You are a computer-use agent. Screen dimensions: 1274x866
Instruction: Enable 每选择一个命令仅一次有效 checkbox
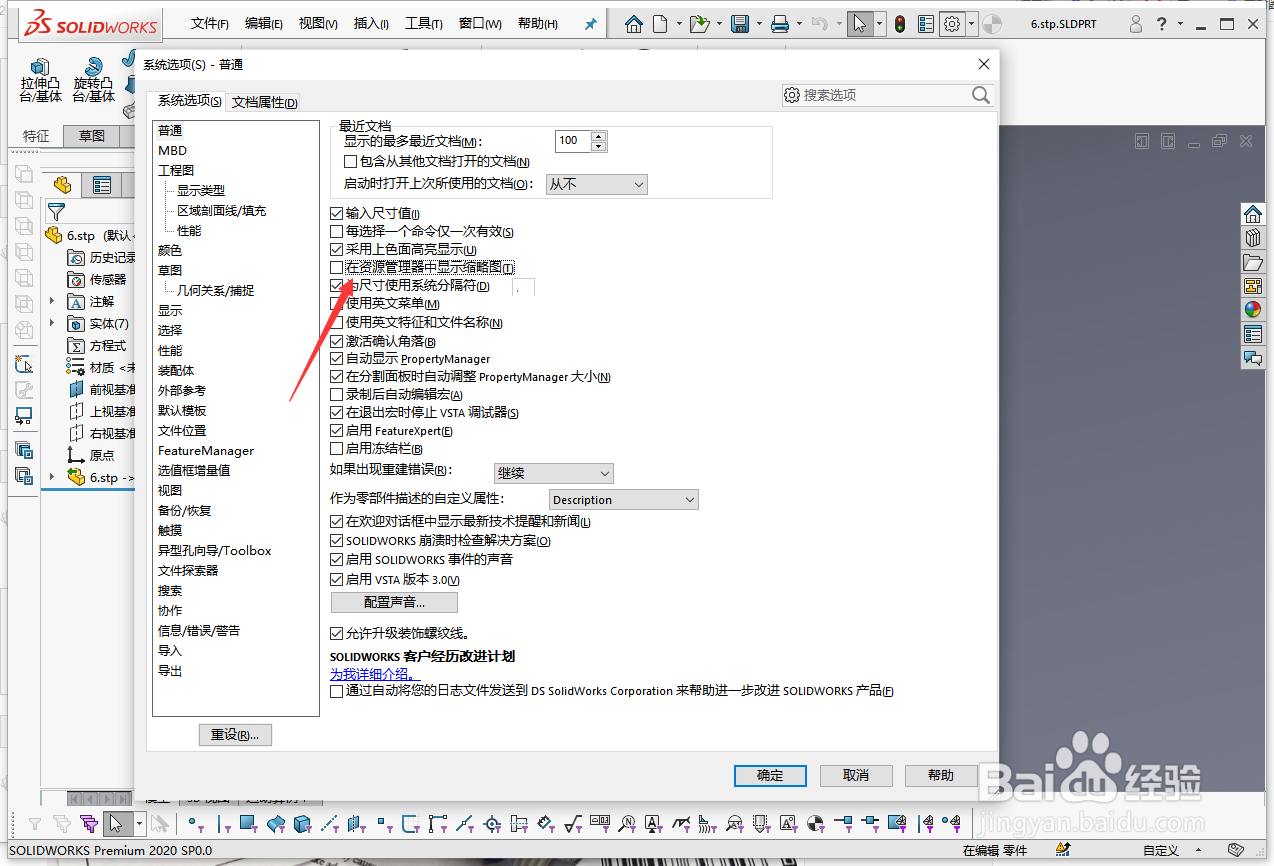(x=337, y=231)
